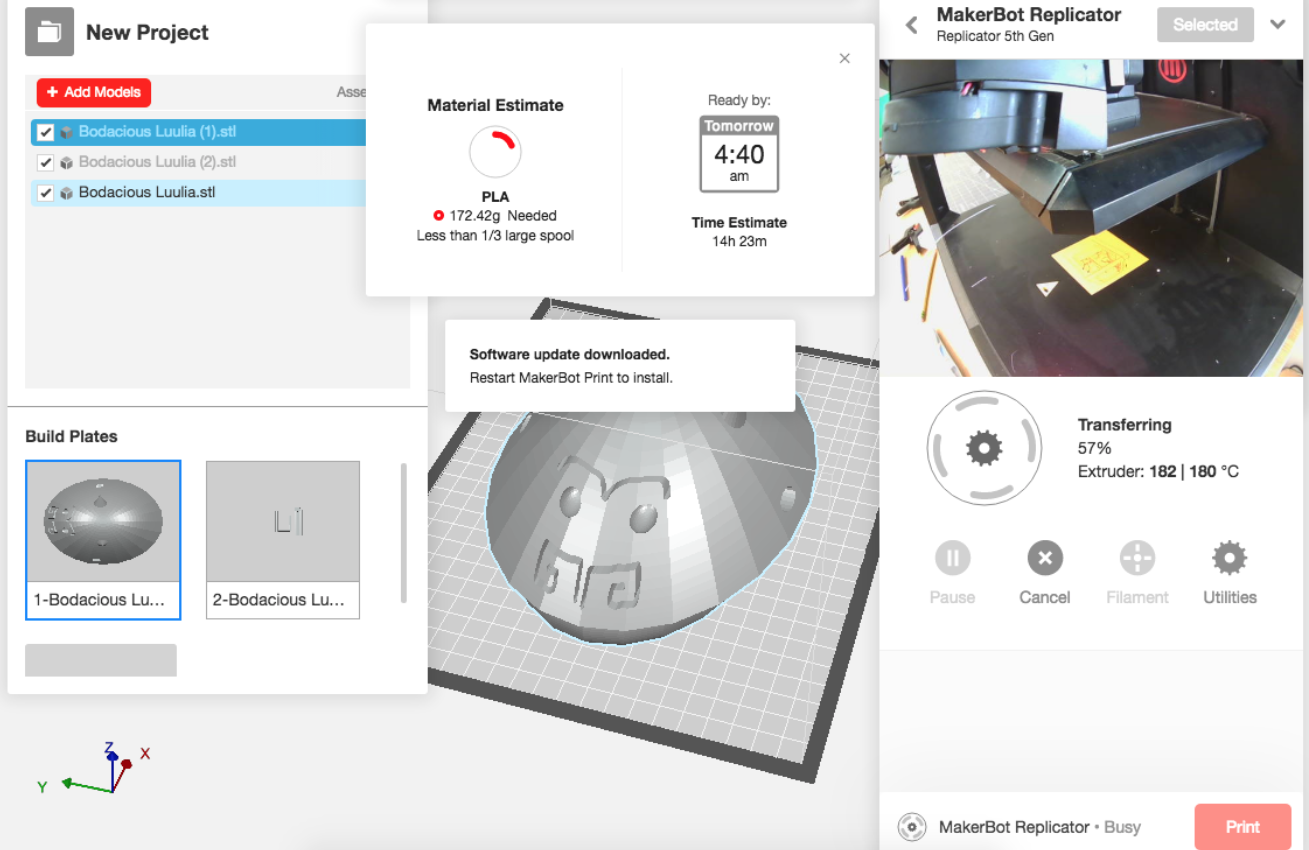Select the dome model on the build plate

650,520
